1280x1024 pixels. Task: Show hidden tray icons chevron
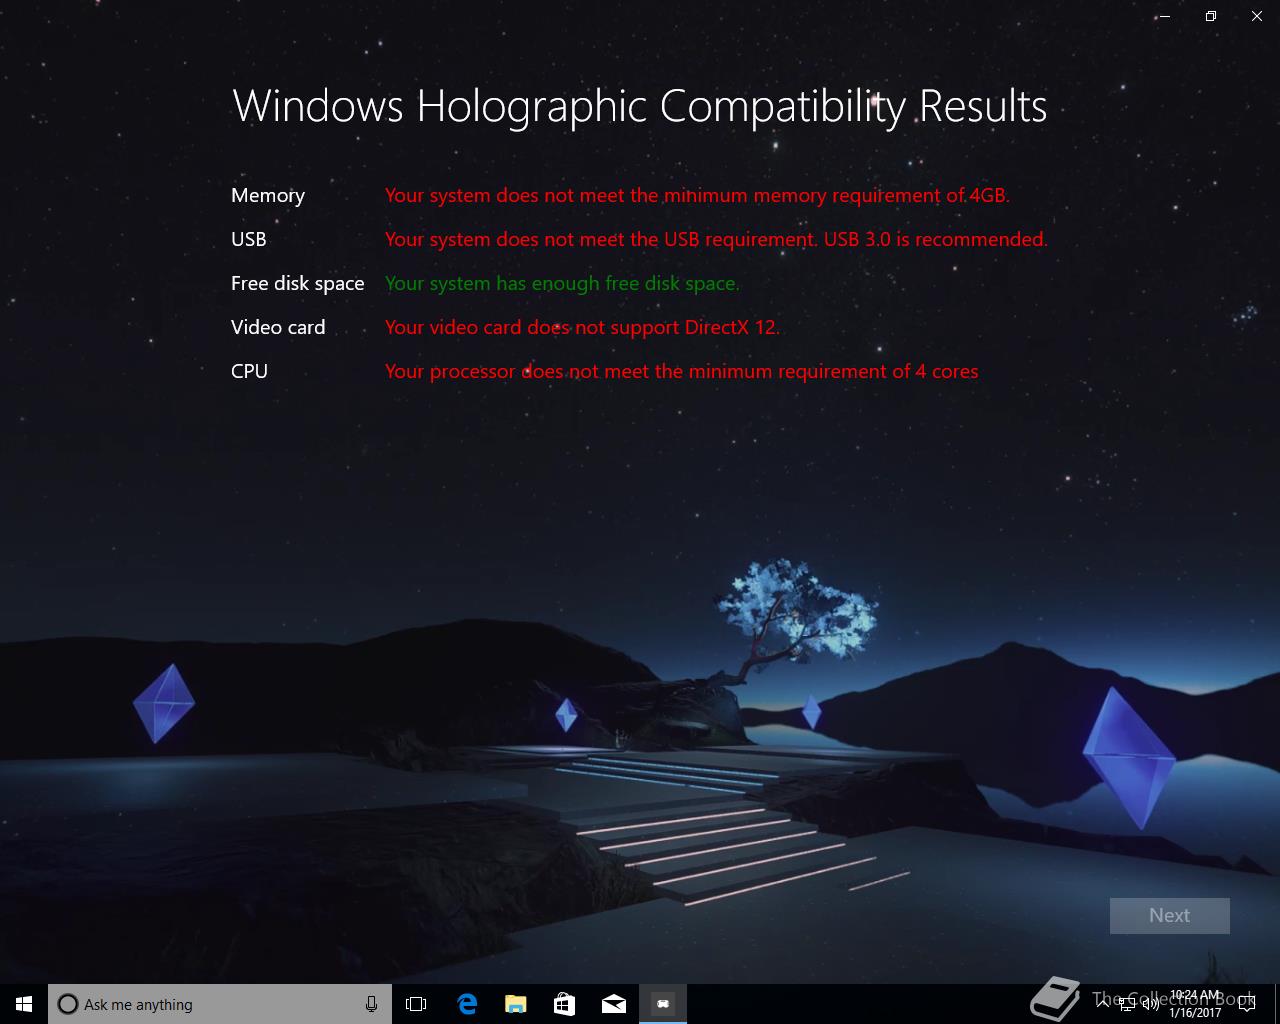coord(1103,1004)
